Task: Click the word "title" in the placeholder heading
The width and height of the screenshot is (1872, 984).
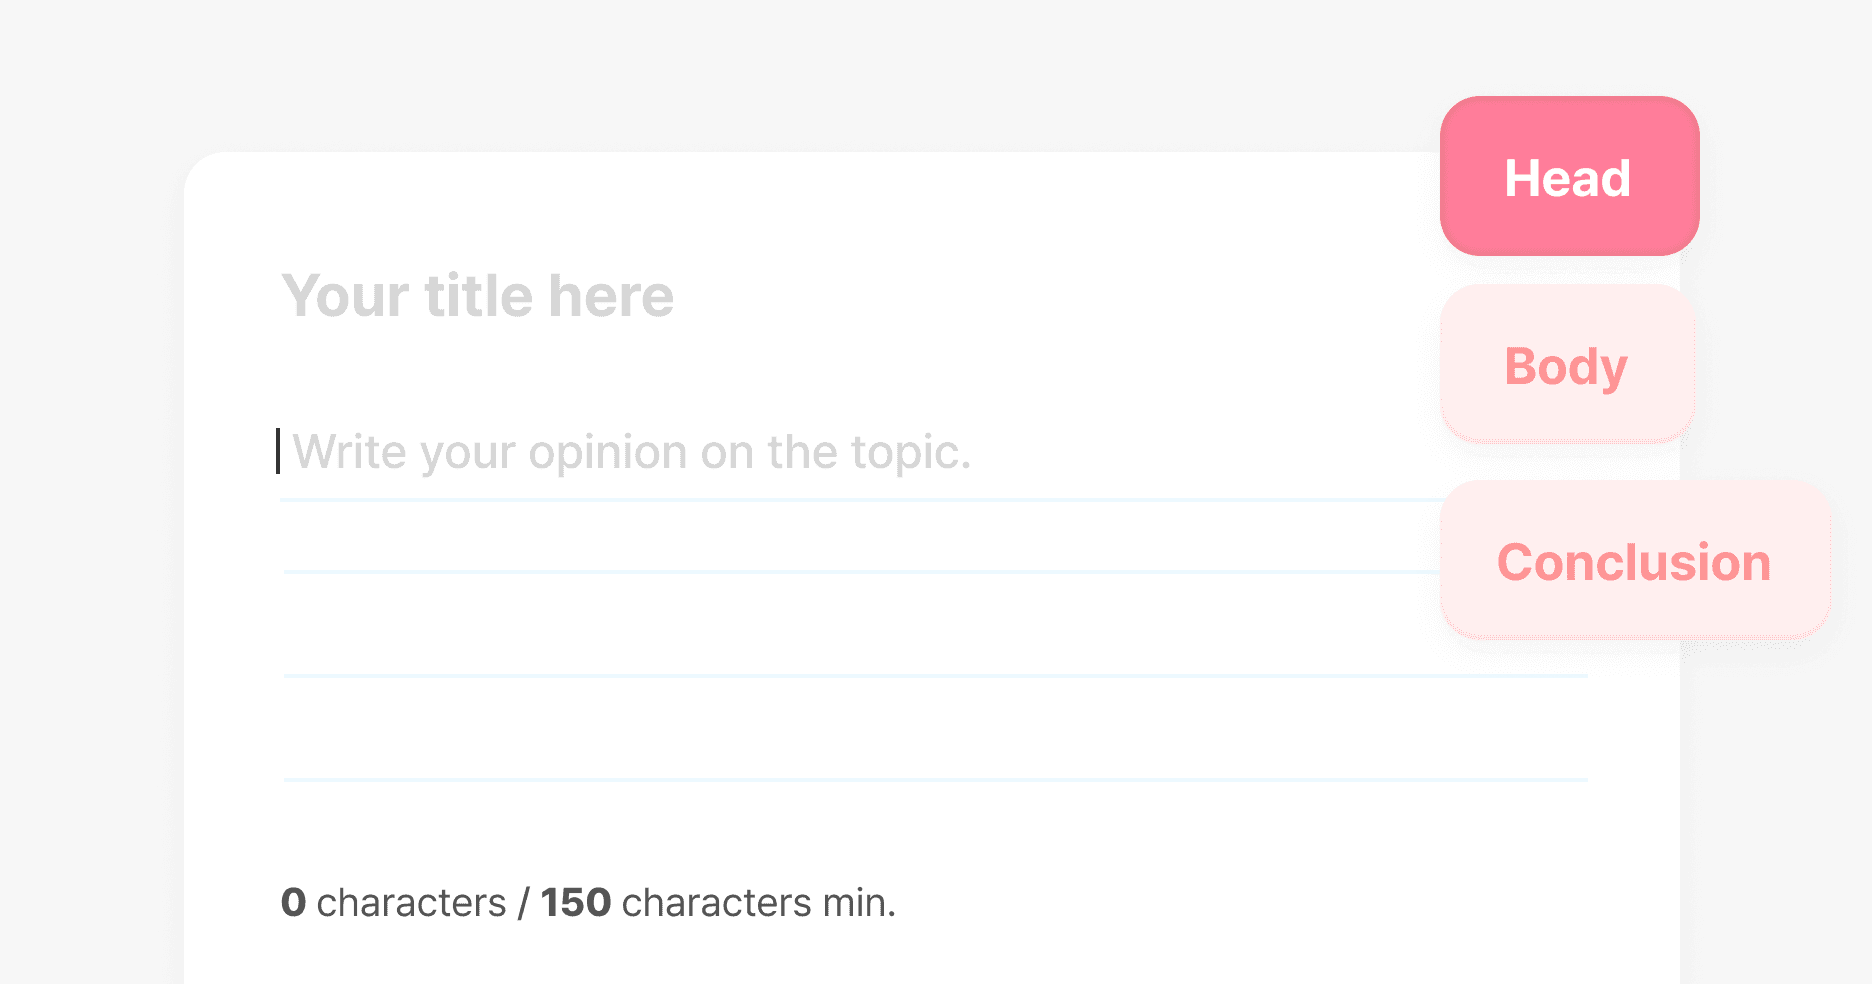Action: point(478,296)
